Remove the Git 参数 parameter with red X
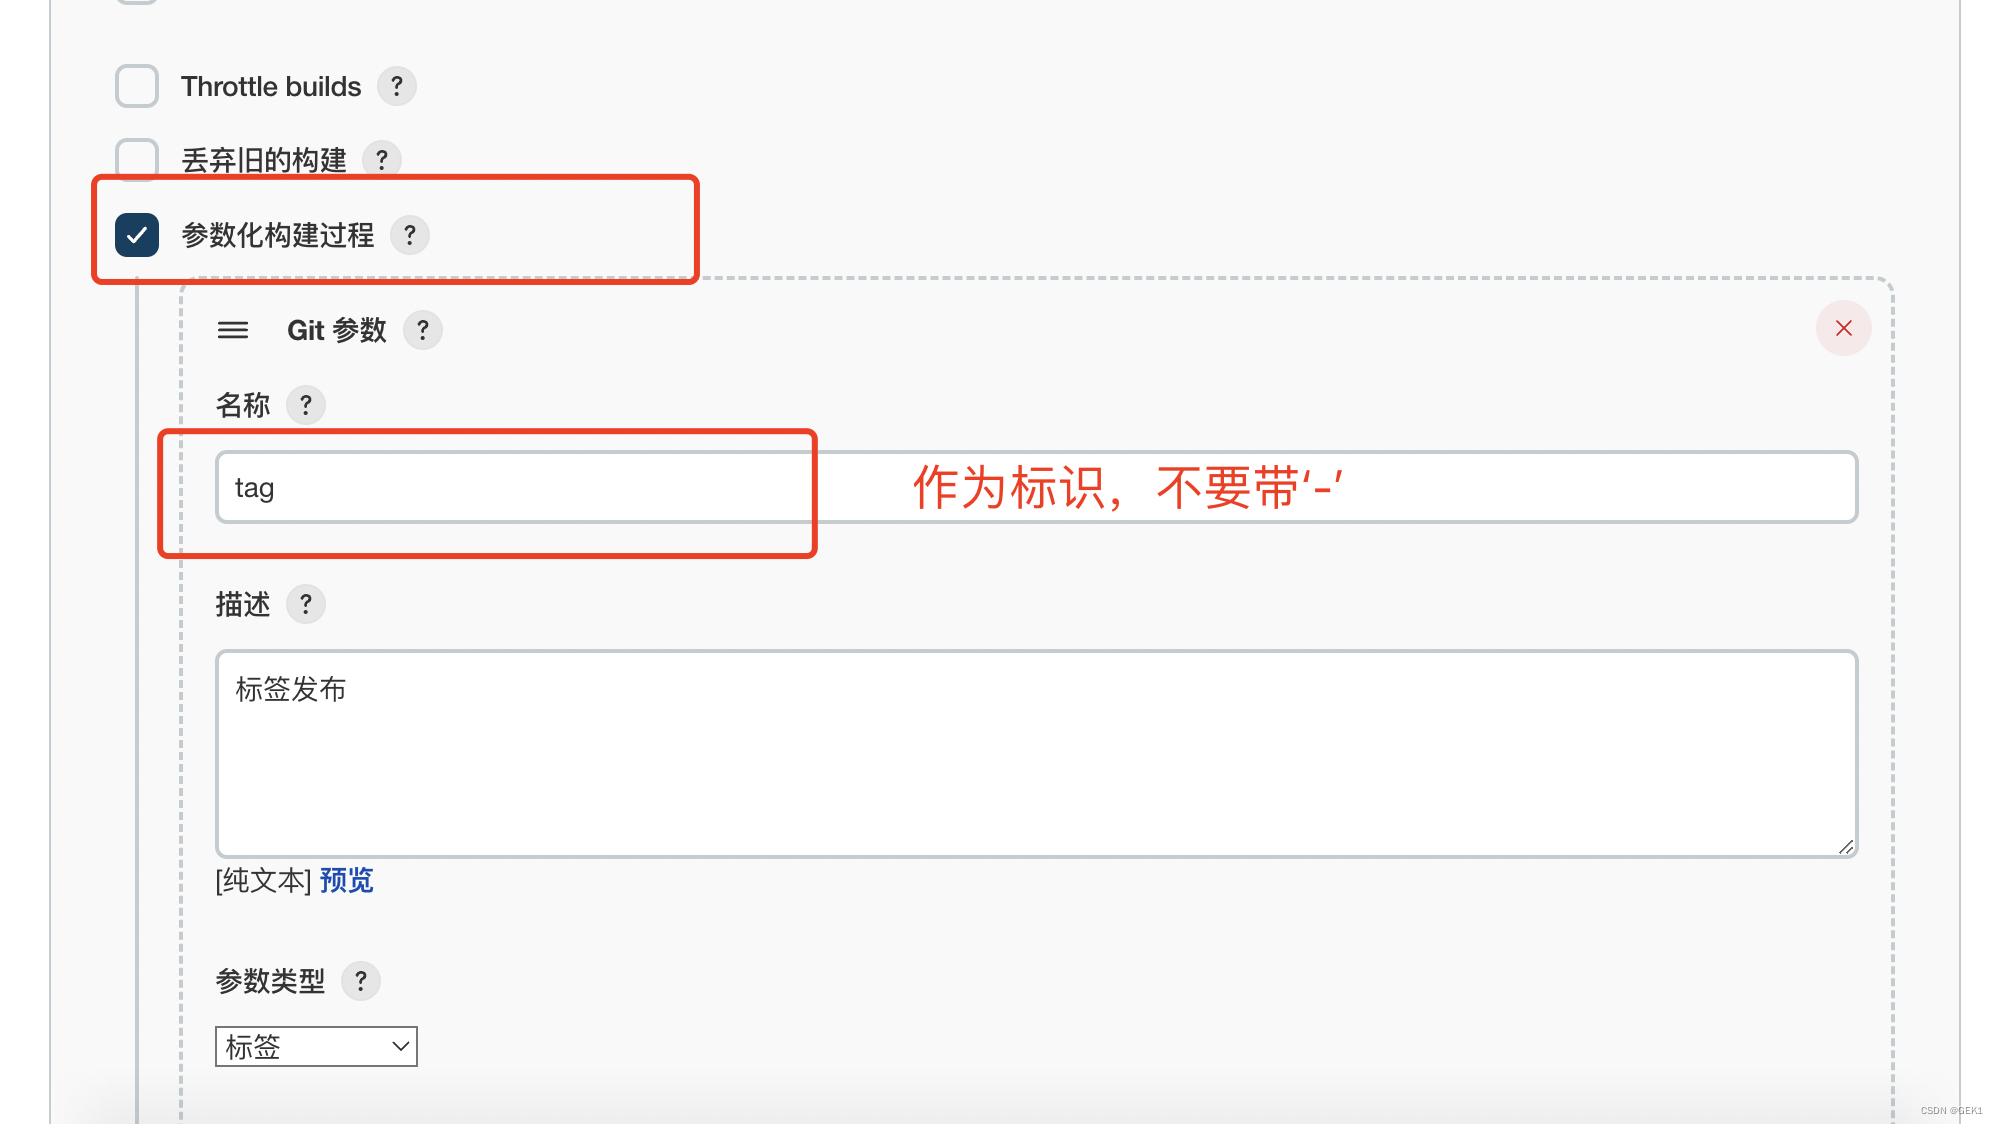The image size is (1998, 1124). pos(1843,328)
